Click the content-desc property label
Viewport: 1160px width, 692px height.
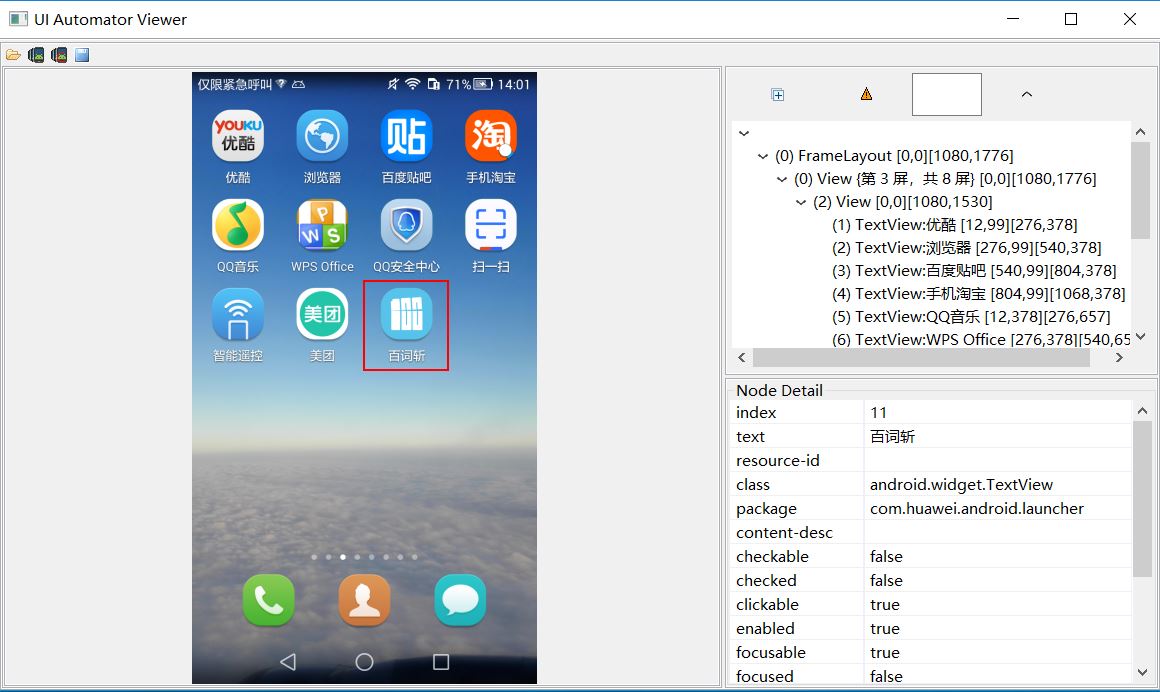(784, 532)
